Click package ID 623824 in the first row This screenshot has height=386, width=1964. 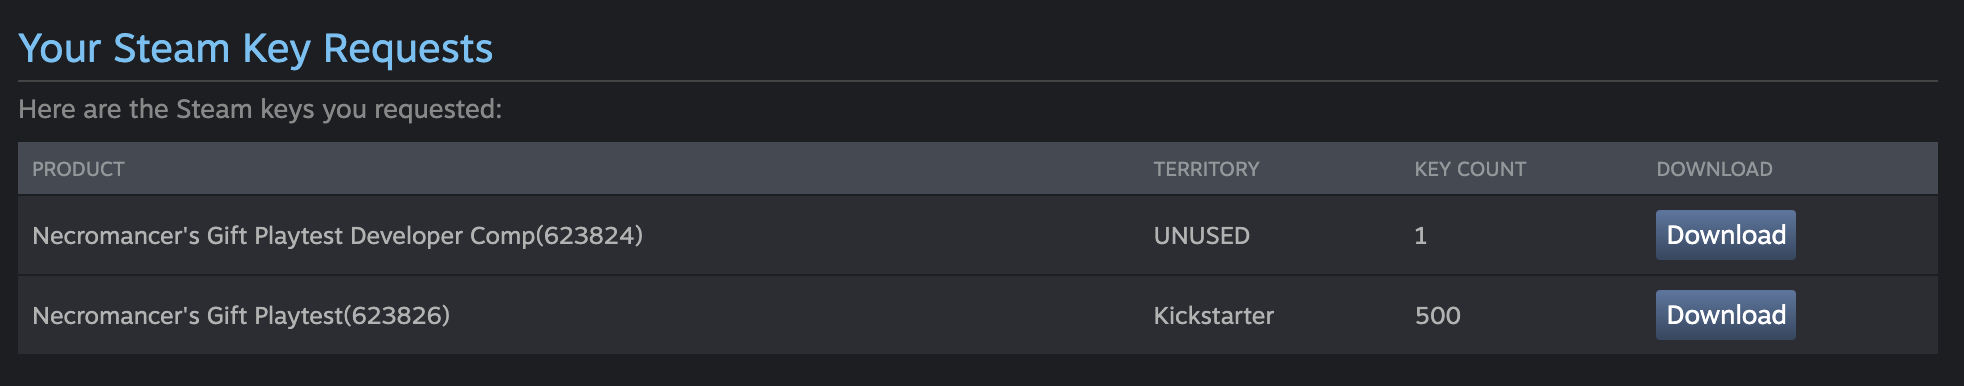589,236
